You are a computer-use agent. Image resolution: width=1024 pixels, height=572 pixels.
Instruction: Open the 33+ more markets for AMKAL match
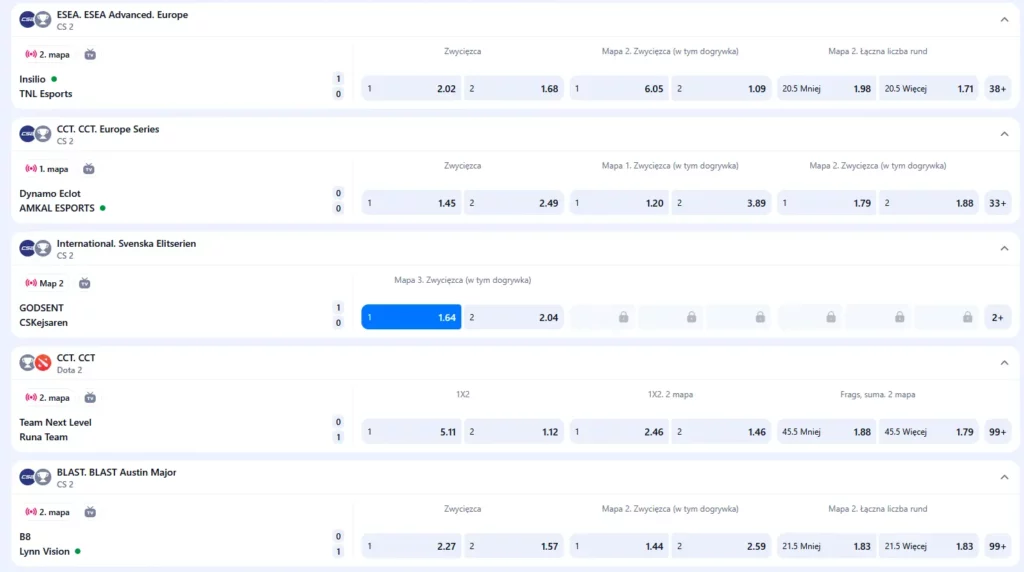997,203
